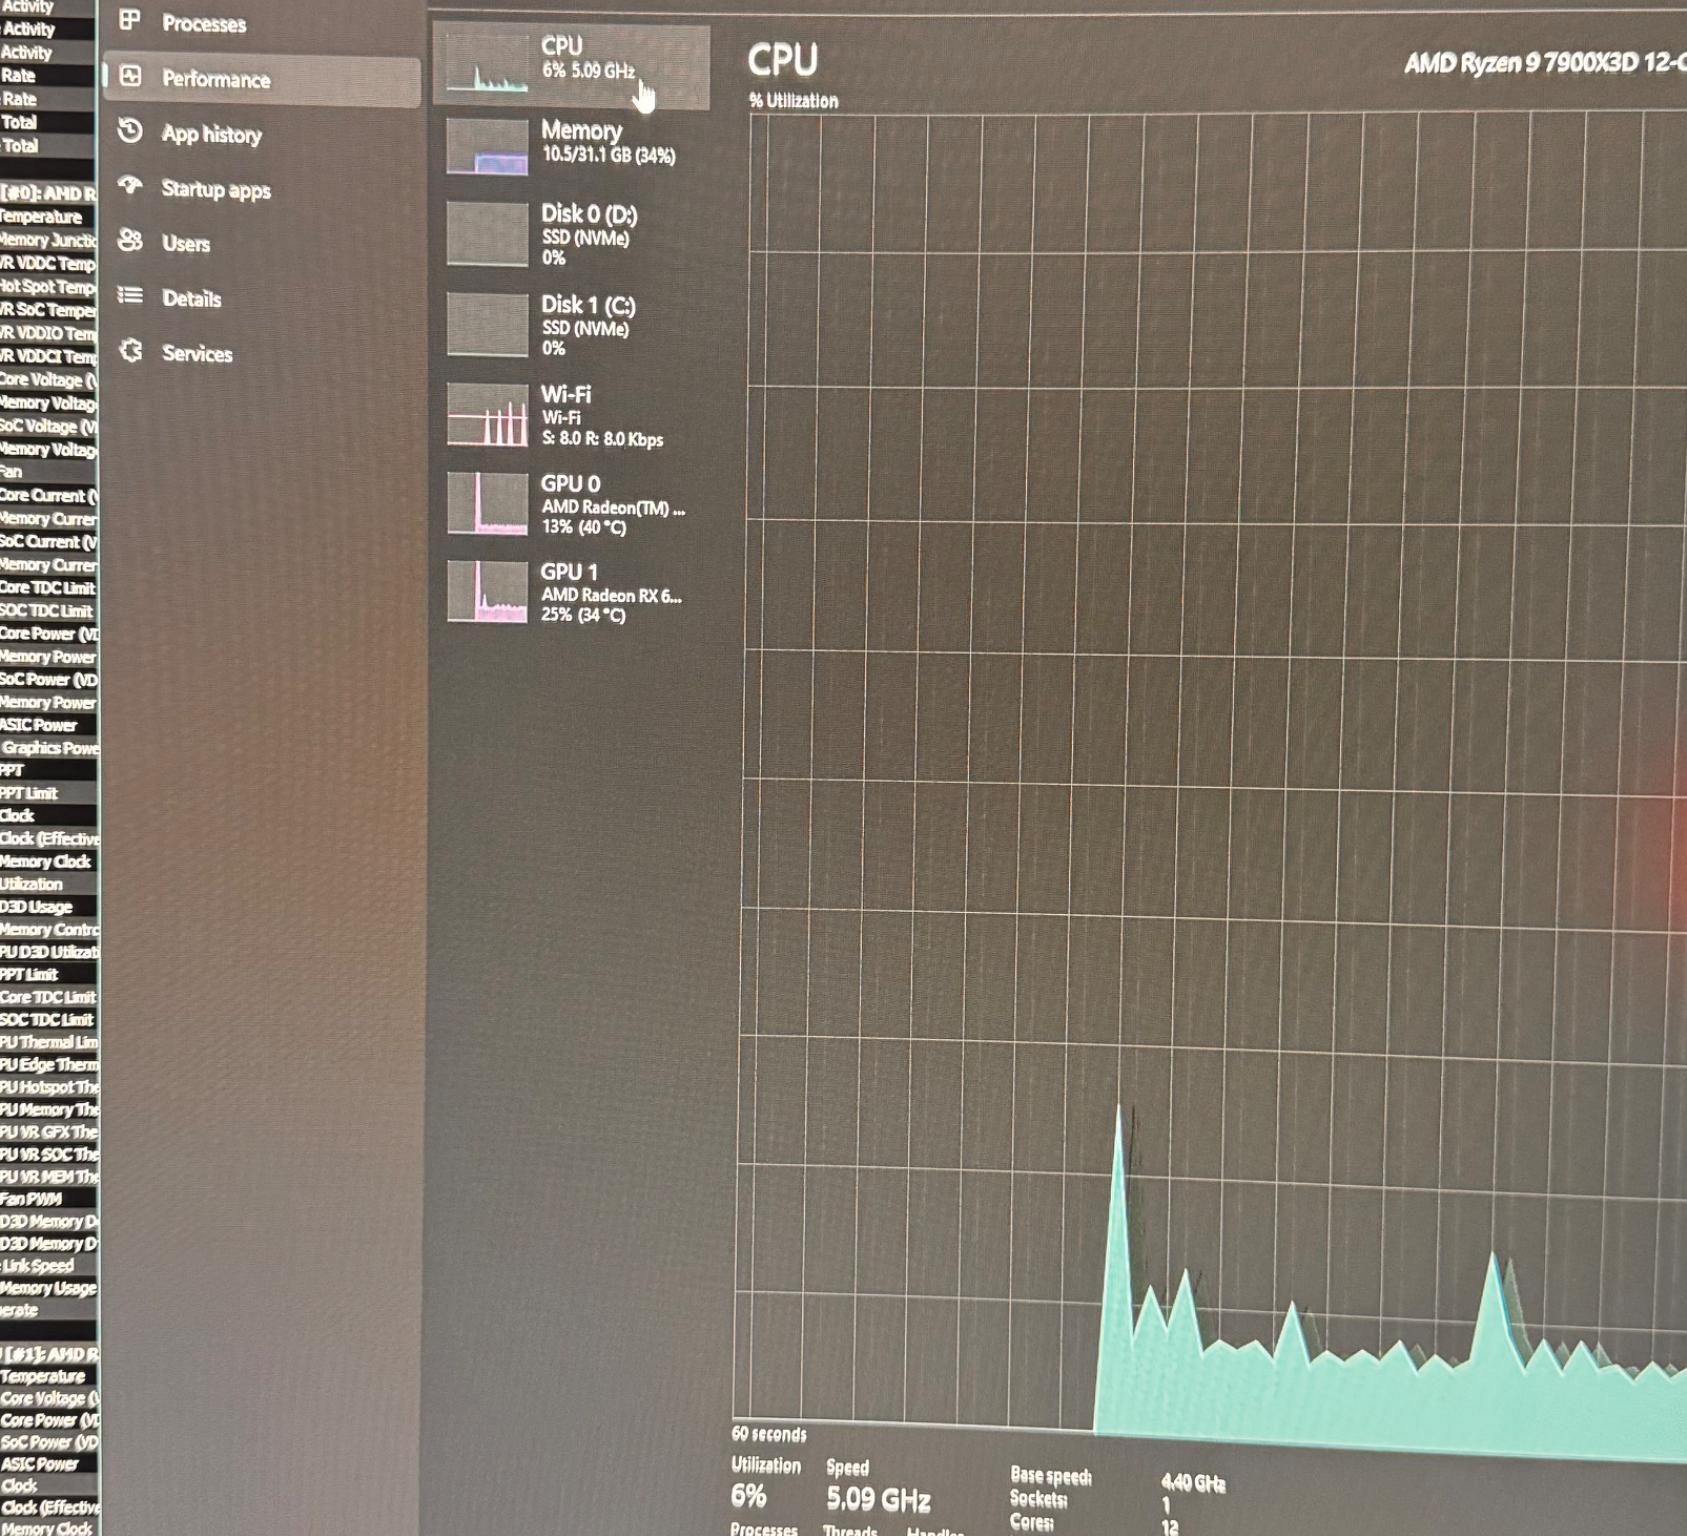Viewport: 1687px width, 1536px height.
Task: Select the Memory usage thumbnail
Action: [487, 147]
